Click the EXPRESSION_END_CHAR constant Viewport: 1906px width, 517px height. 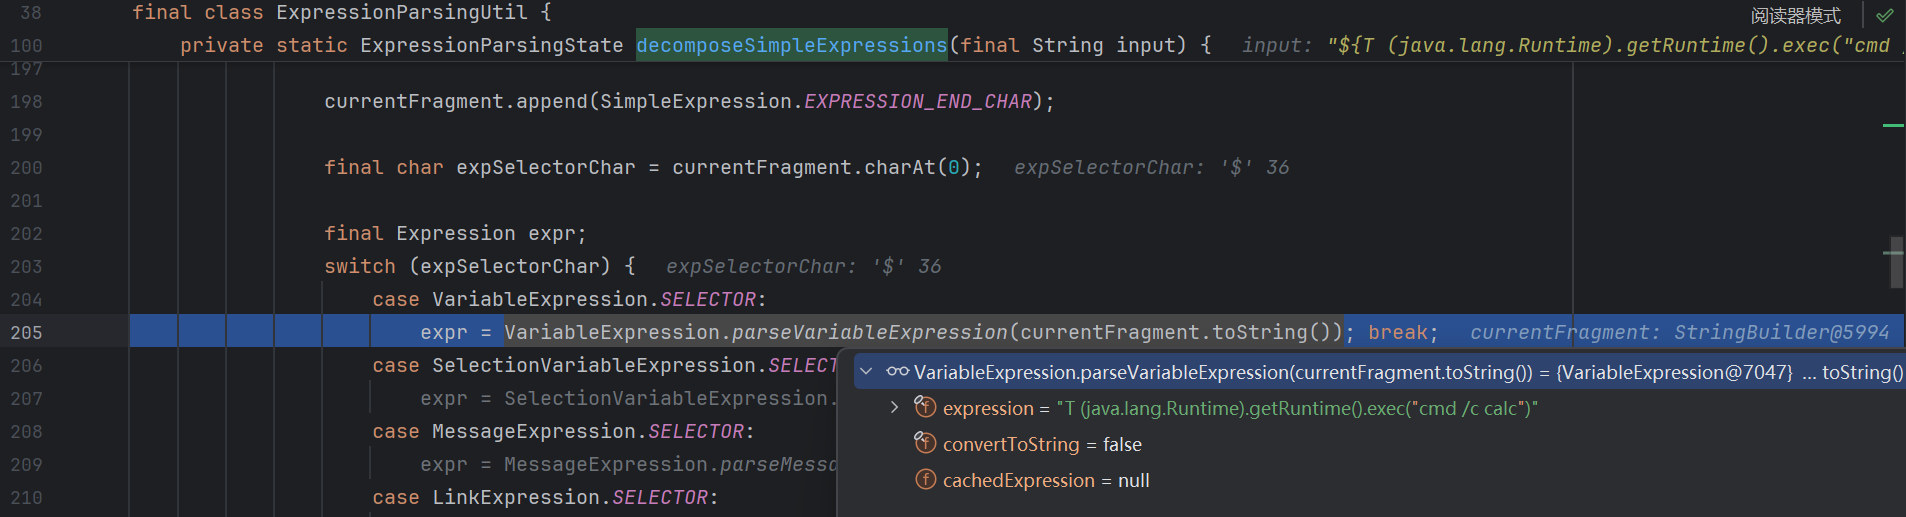click(917, 101)
